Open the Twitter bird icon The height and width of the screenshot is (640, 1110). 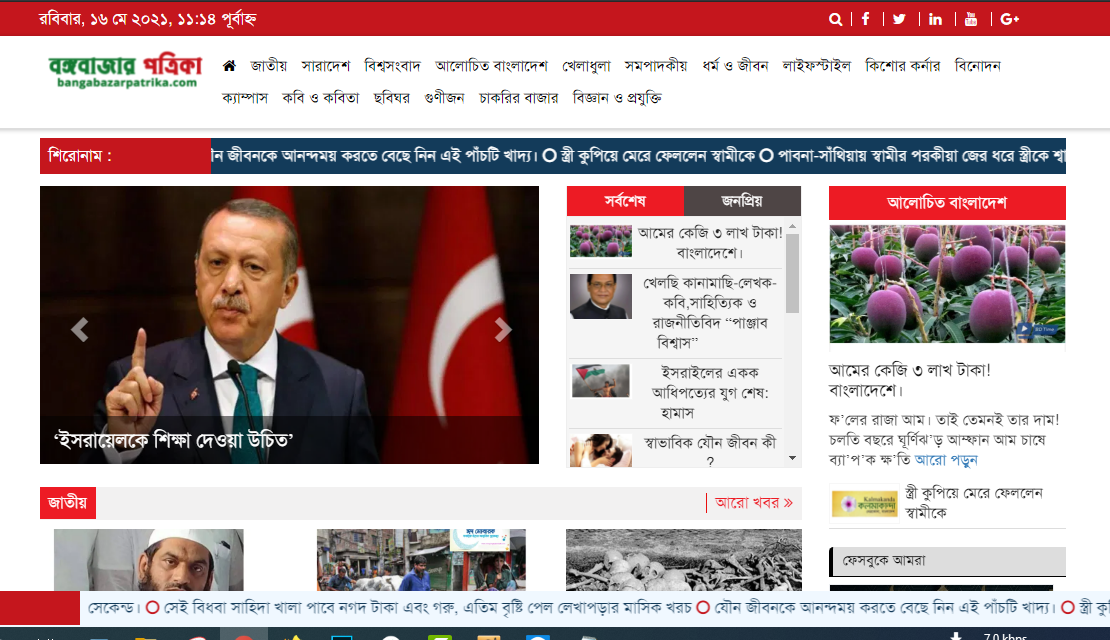900,18
